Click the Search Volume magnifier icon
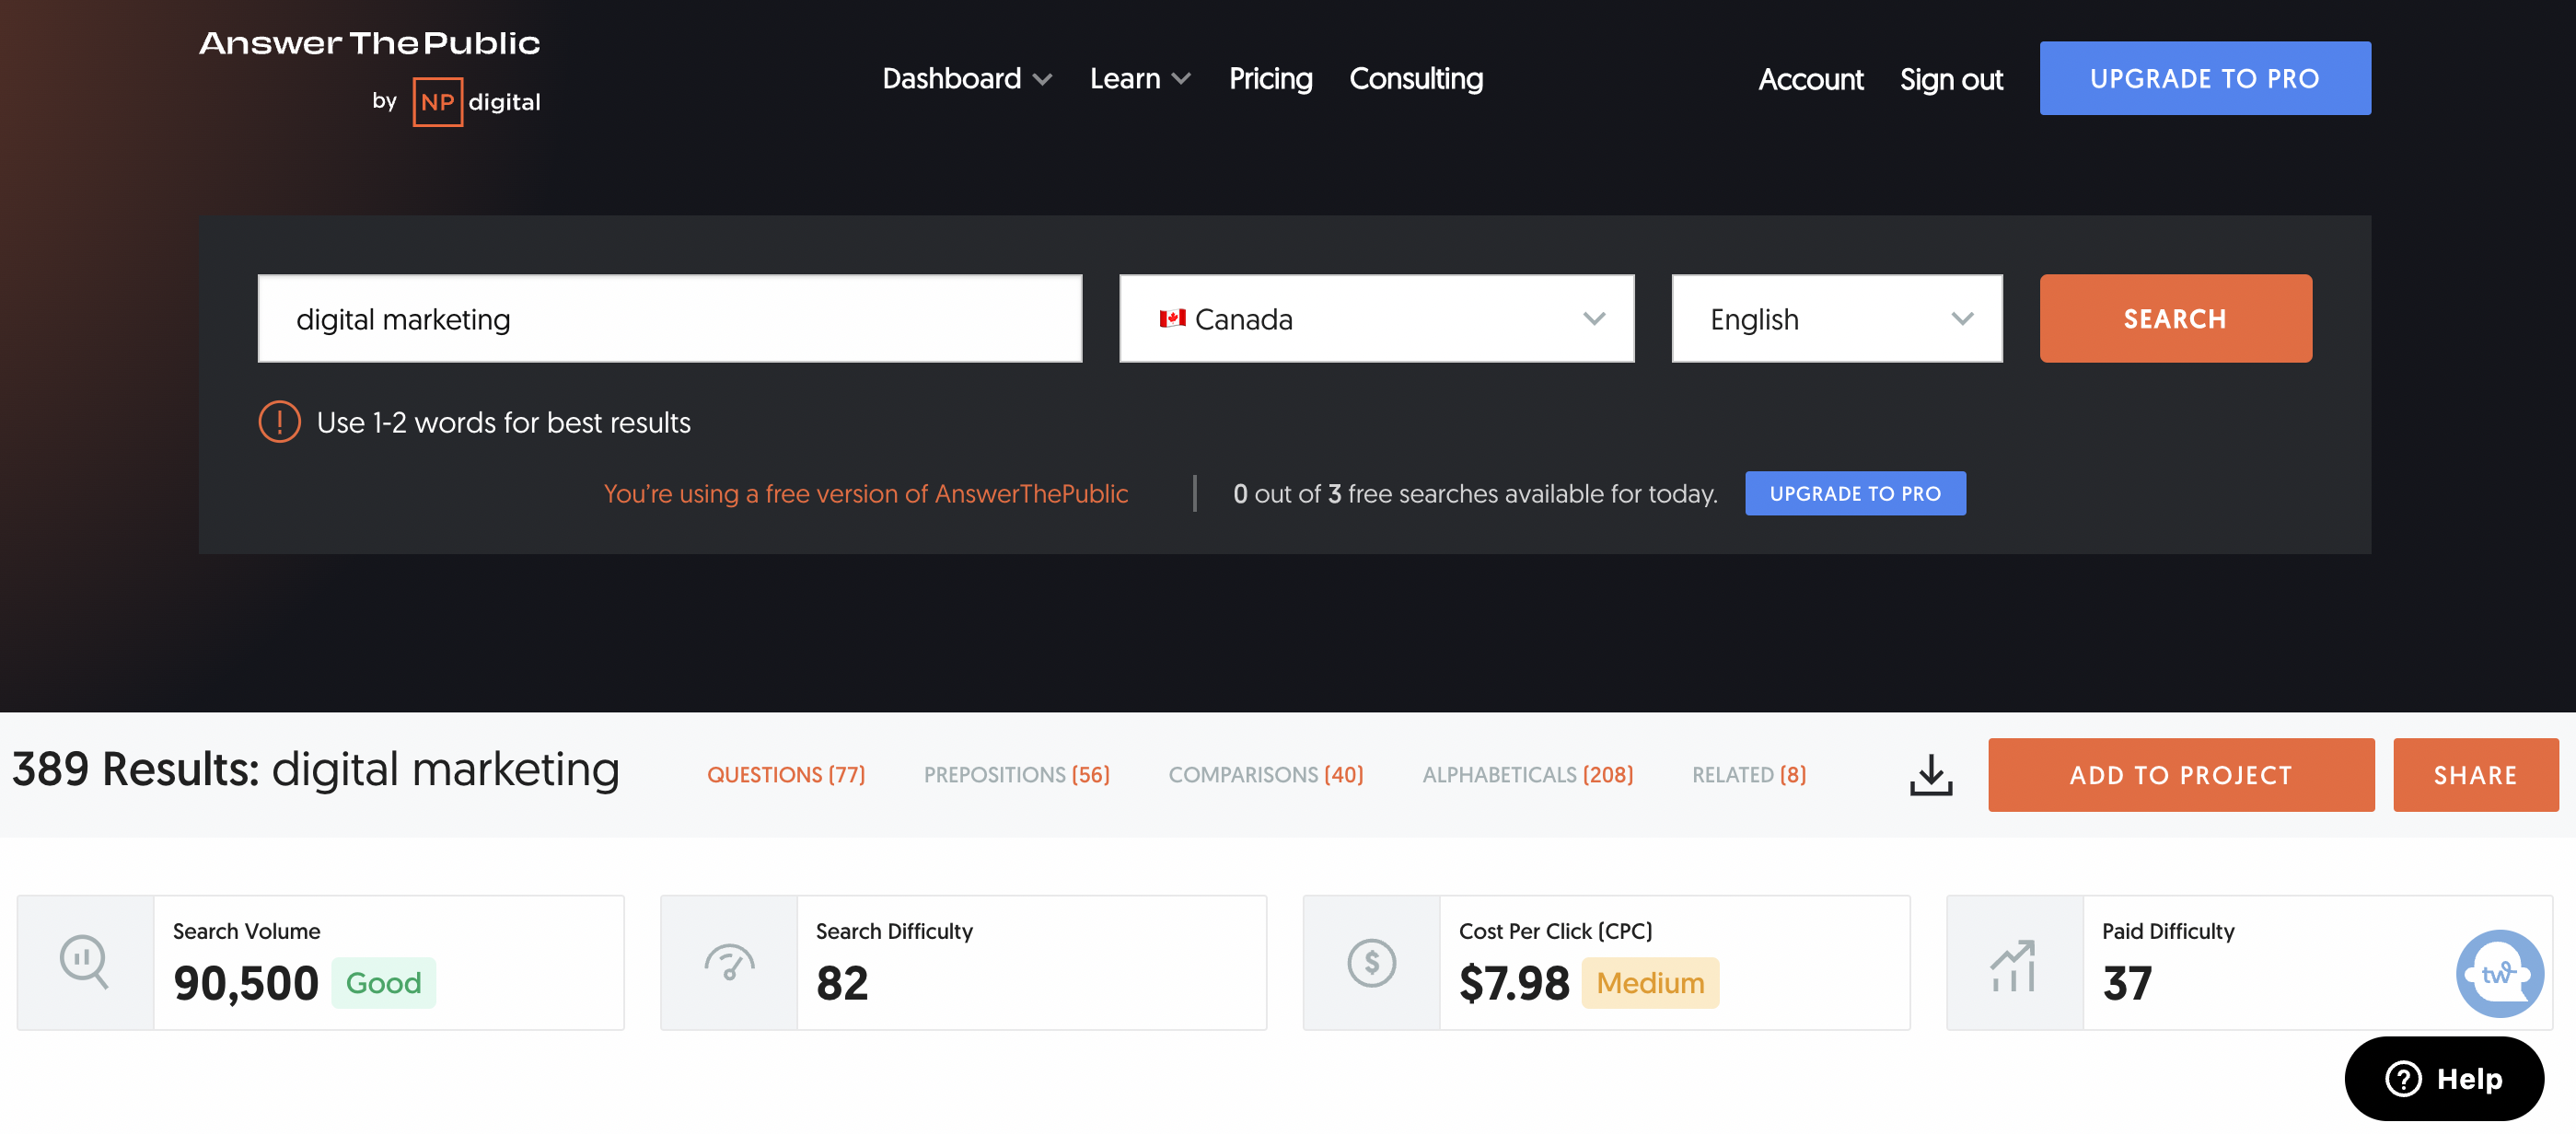This screenshot has height=1134, width=2576. click(84, 962)
